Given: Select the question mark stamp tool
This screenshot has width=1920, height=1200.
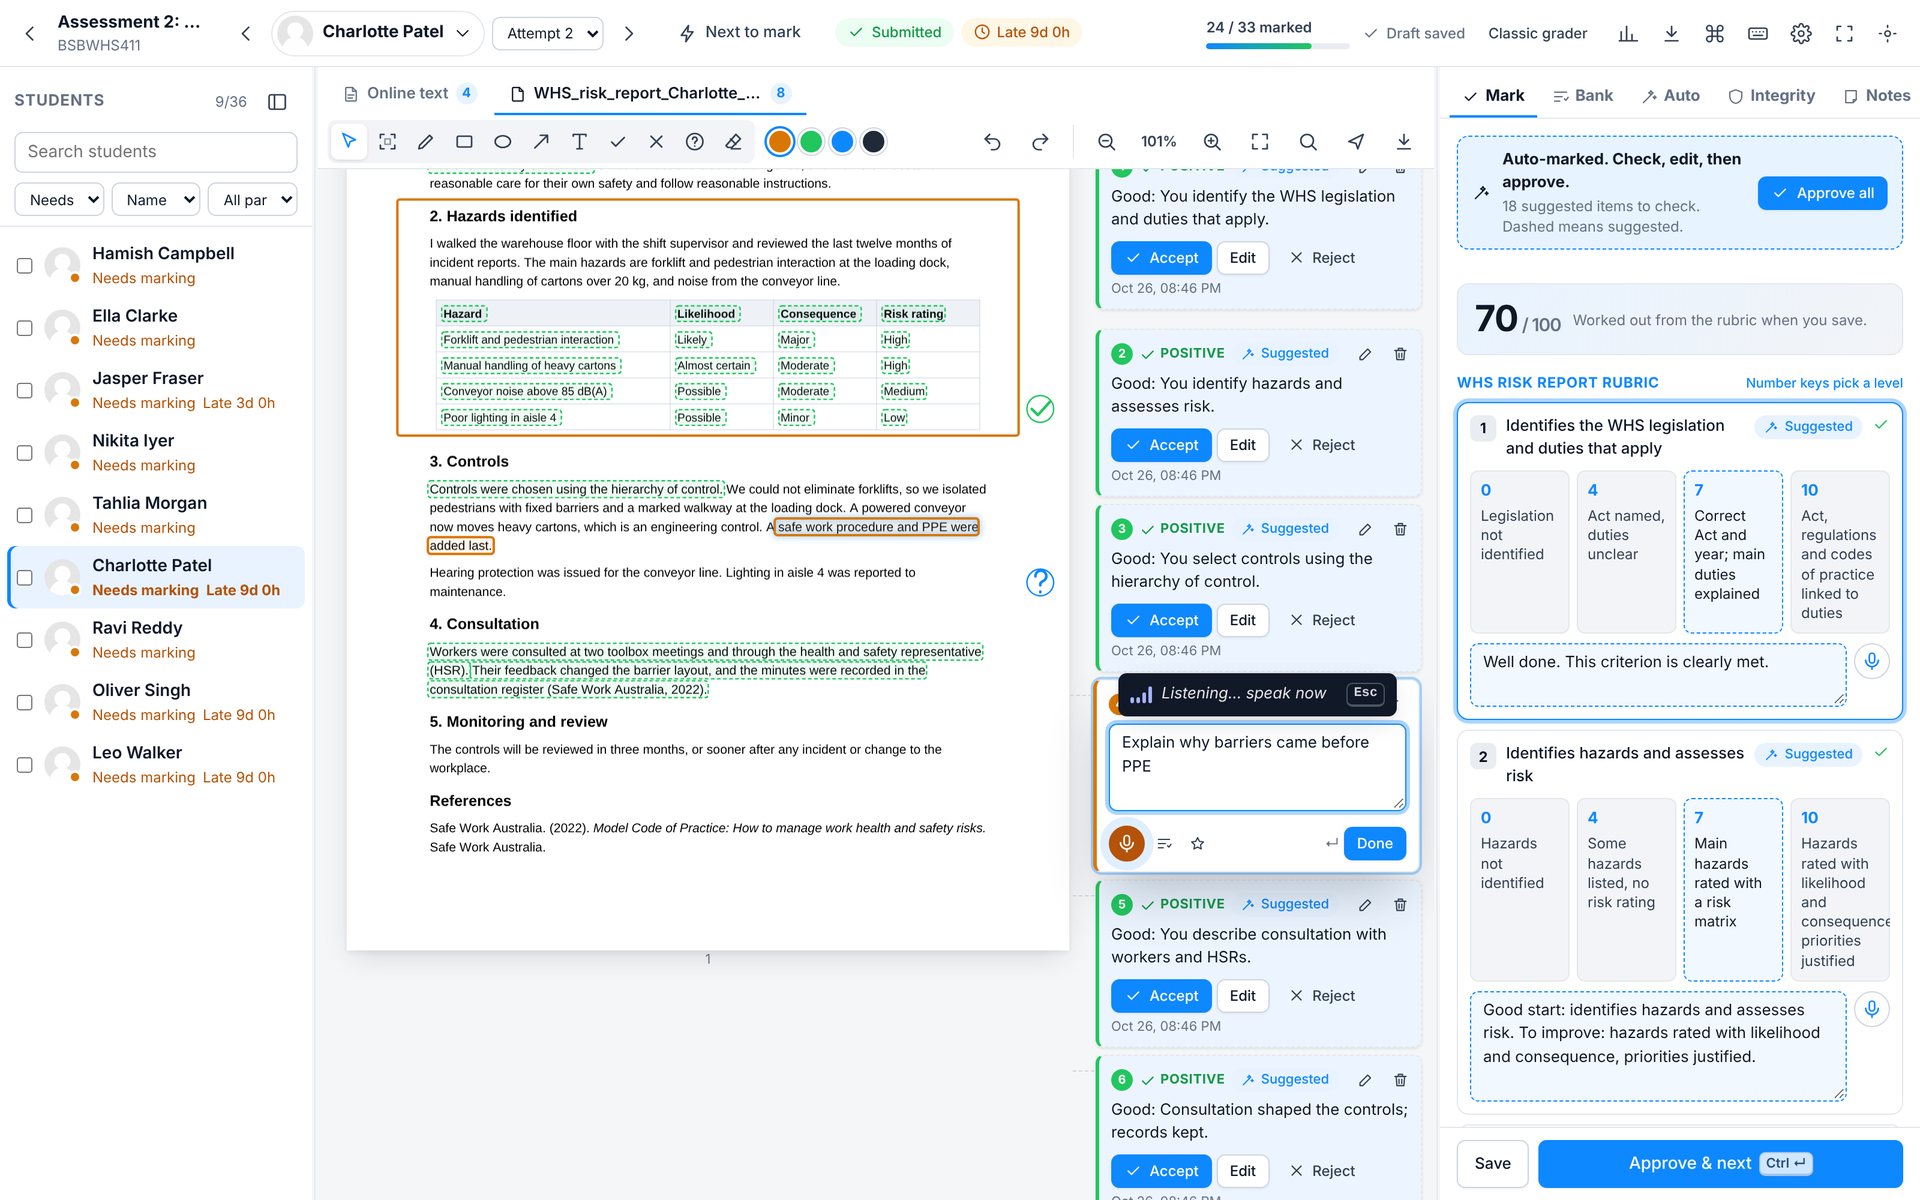Looking at the screenshot, I should tap(695, 142).
